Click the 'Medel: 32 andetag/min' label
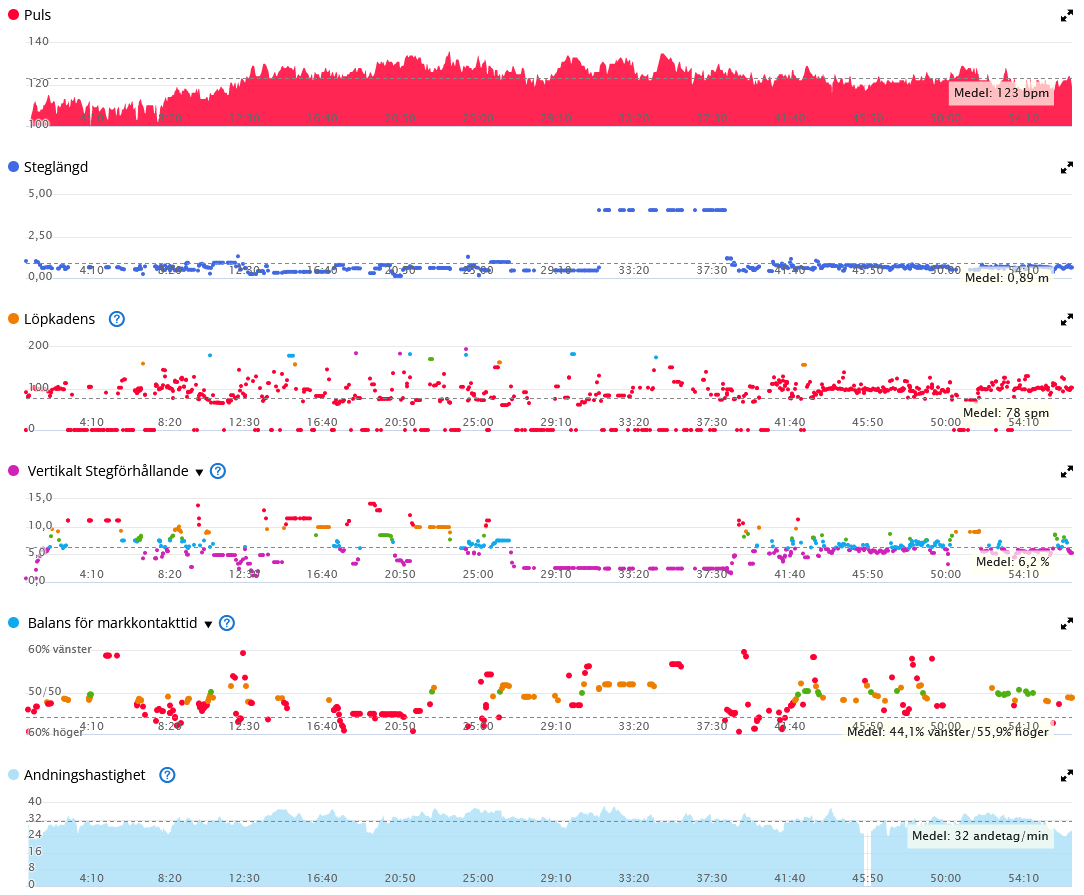1084x895 pixels. 980,836
